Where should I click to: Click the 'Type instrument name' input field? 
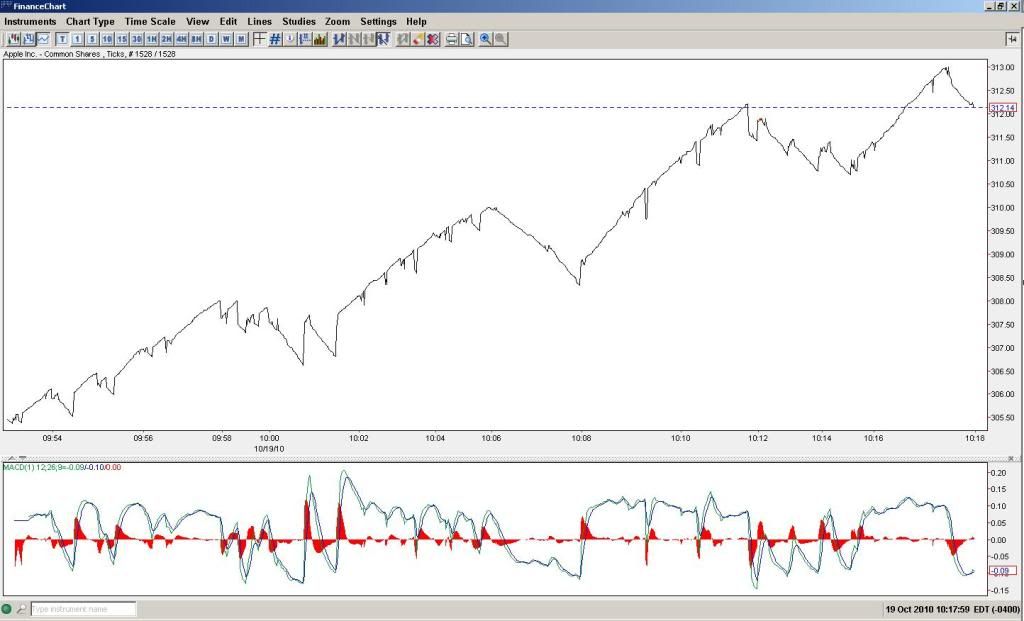point(82,609)
